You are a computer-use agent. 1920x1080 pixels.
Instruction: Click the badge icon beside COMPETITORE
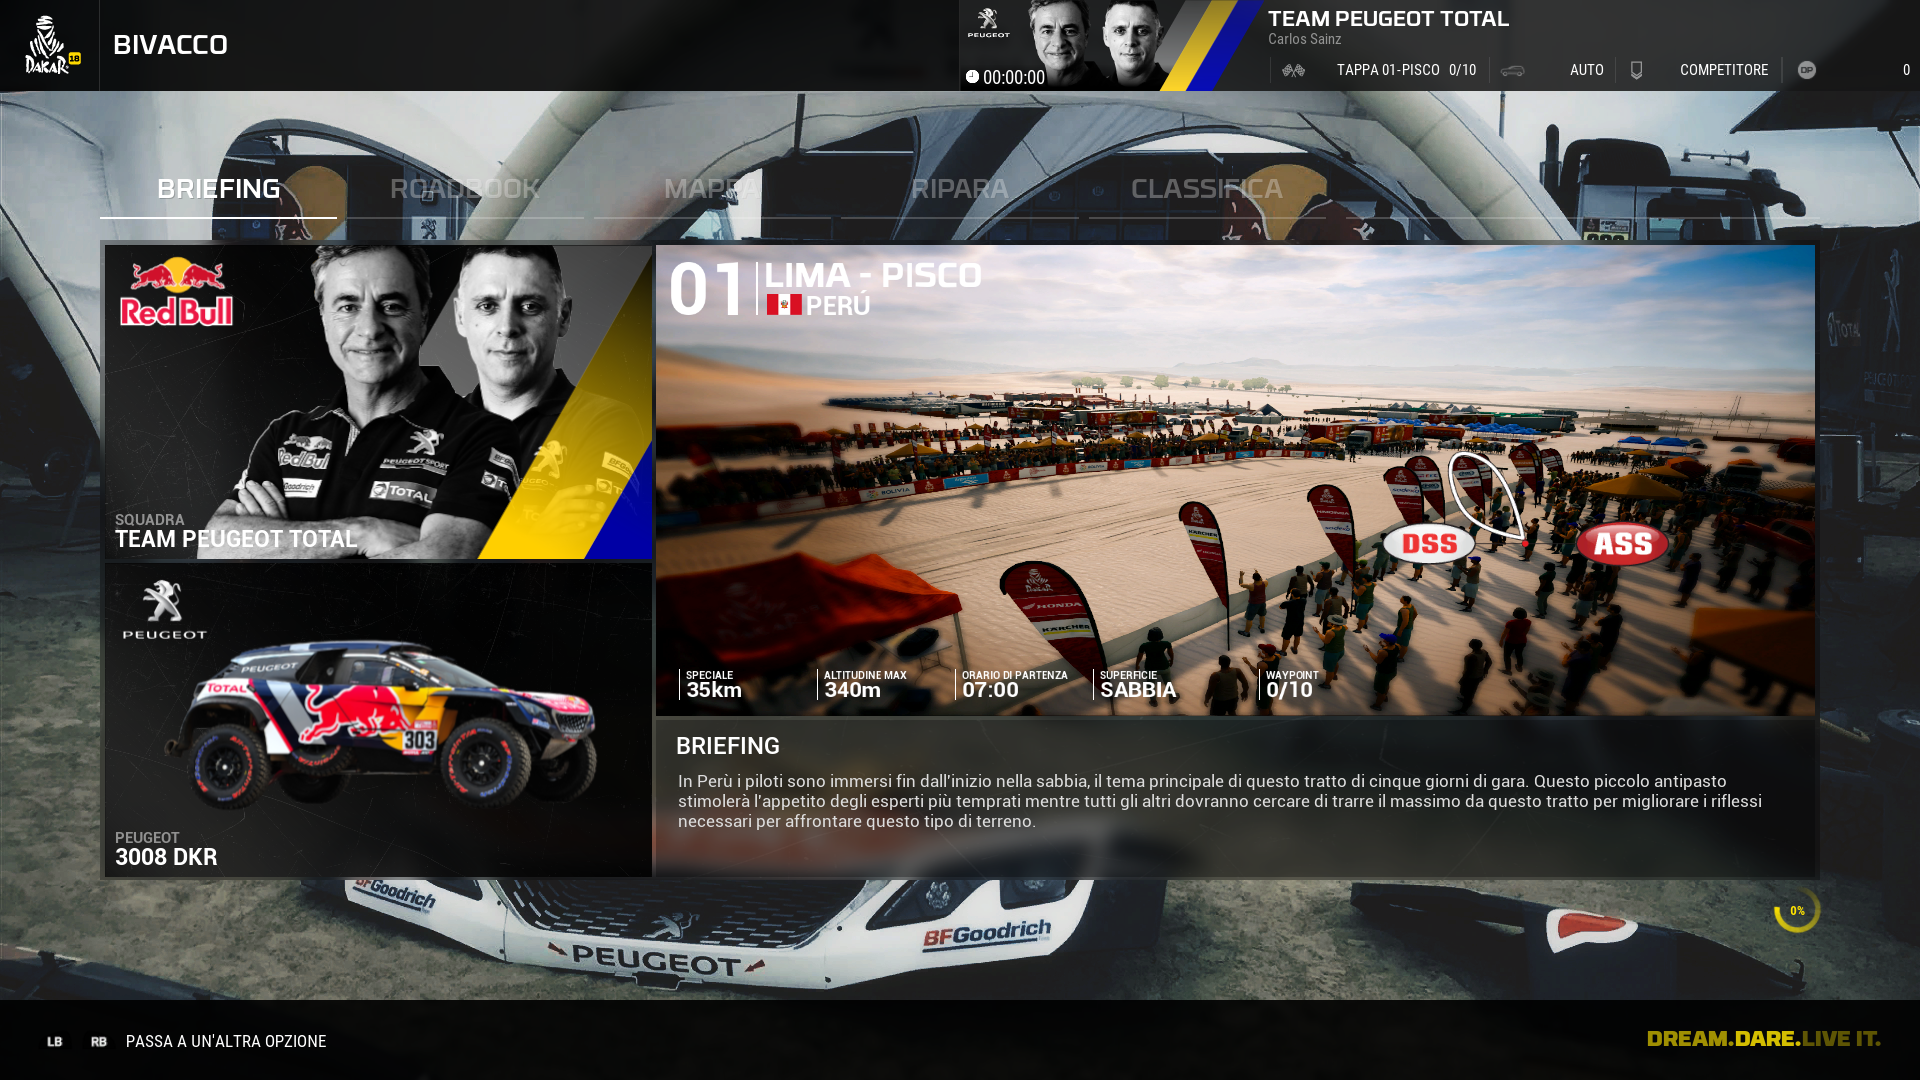pyautogui.click(x=1636, y=70)
